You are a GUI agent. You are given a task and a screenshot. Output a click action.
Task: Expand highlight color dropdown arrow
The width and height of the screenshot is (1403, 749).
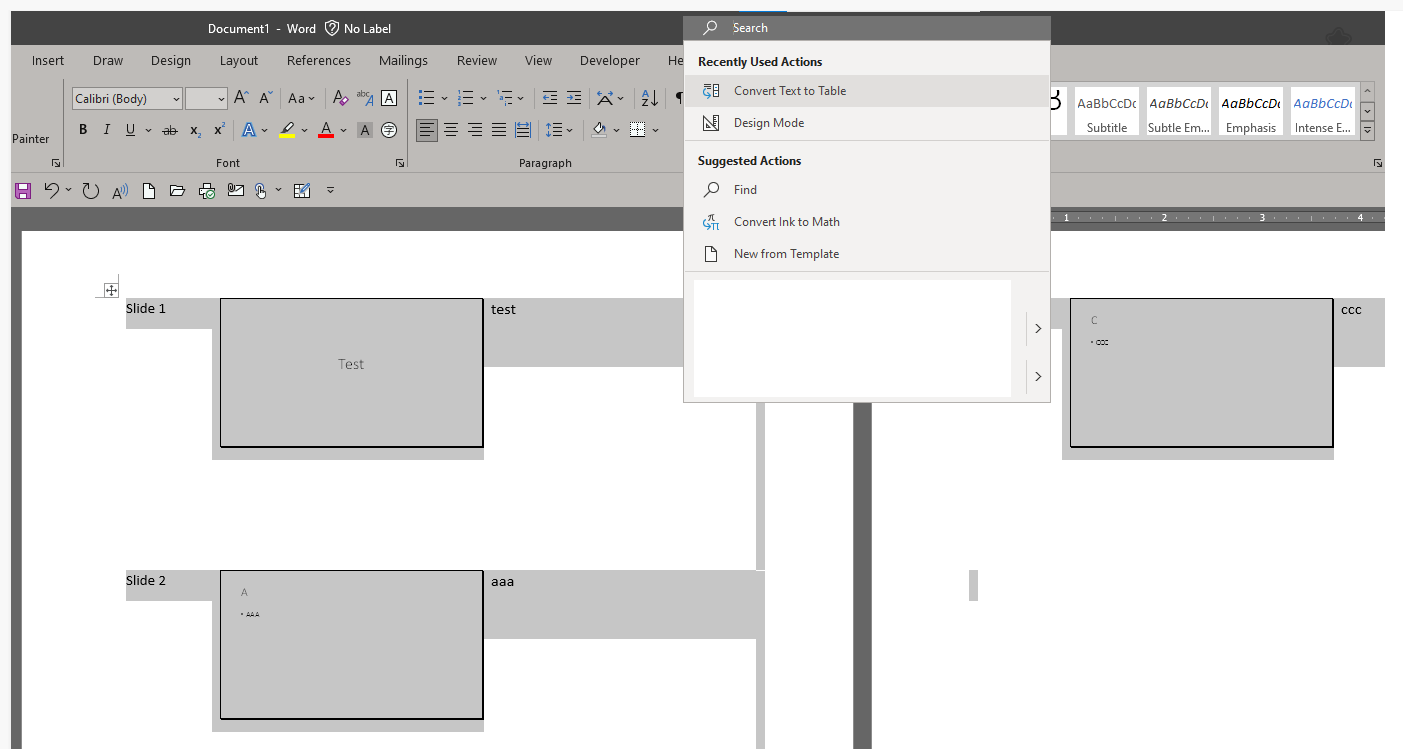(305, 130)
